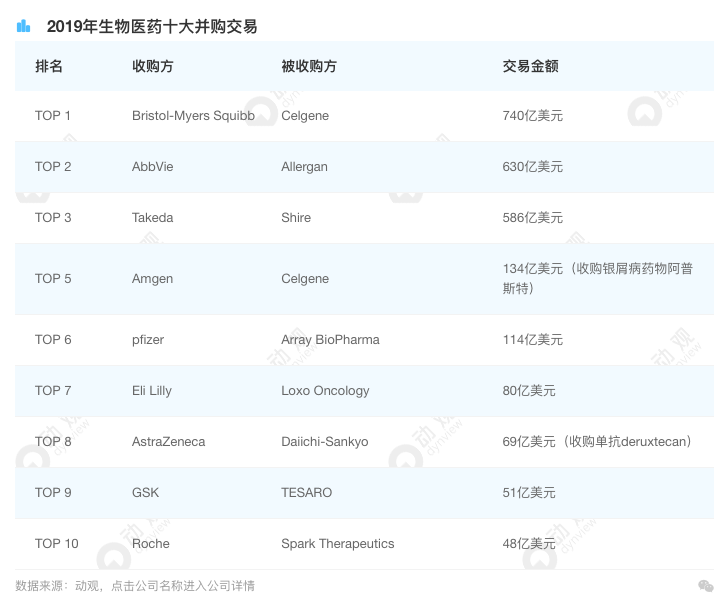Click the 收购方 column header
This screenshot has height=609, width=726.
pyautogui.click(x=152, y=66)
